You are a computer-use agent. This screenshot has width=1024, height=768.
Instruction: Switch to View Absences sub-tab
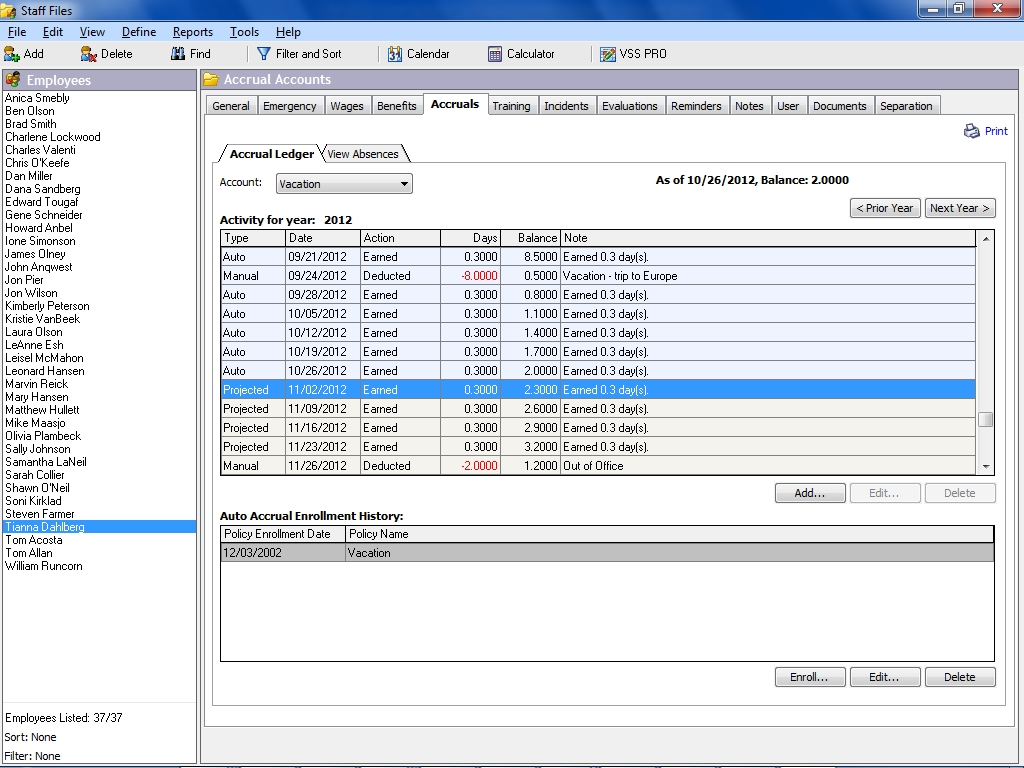point(363,154)
